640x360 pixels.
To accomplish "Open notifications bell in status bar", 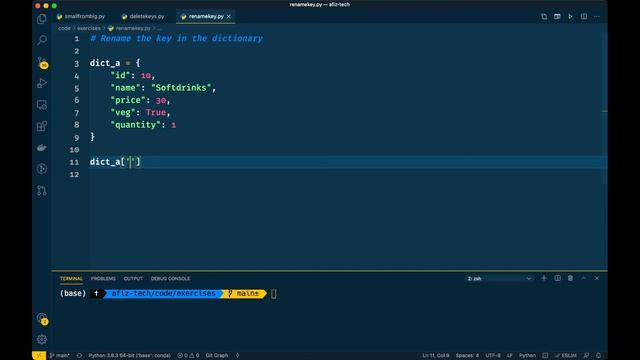I will [x=598, y=356].
